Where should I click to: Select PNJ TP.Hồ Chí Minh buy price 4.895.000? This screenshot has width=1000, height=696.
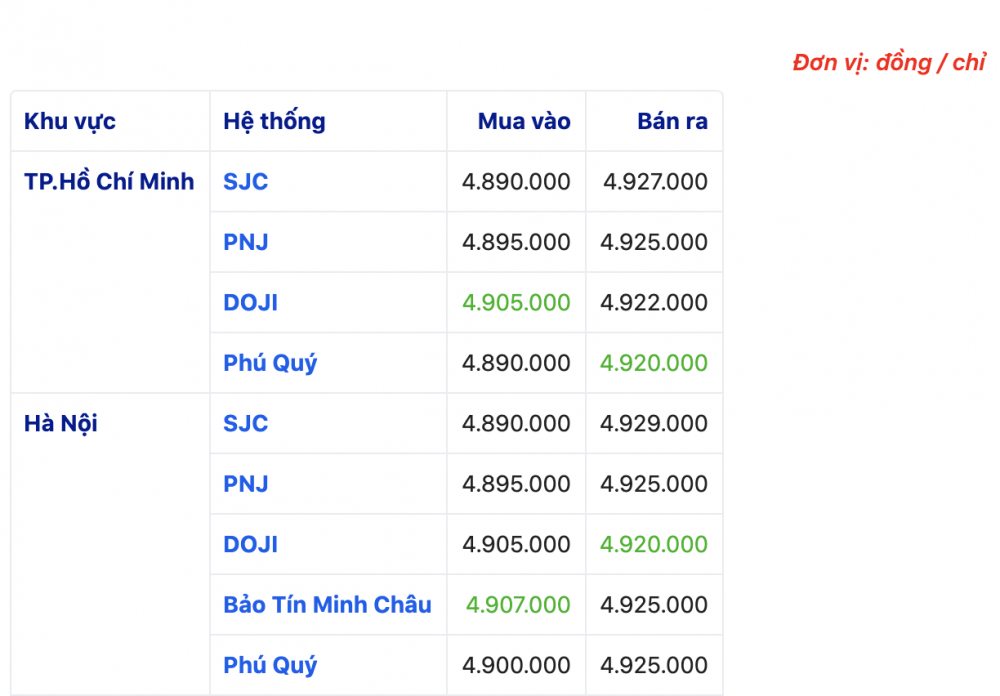[x=516, y=242]
